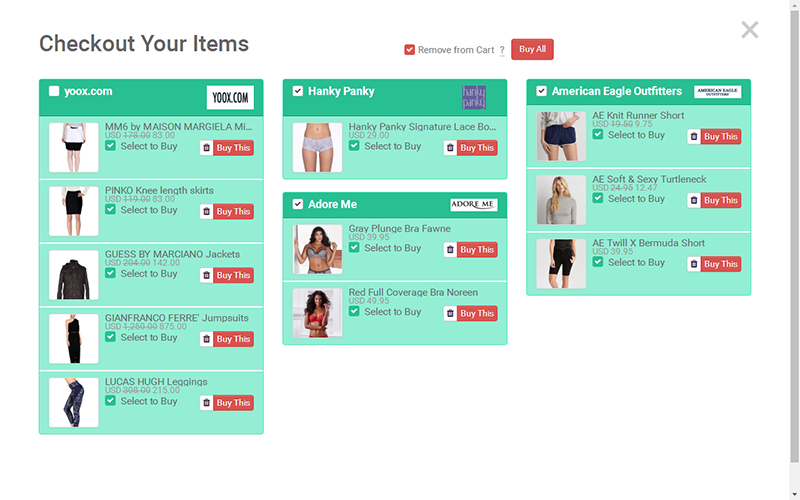Uncheck American Eagle Outfitters store checkbox
Screen dimensions: 800x500
point(541,91)
